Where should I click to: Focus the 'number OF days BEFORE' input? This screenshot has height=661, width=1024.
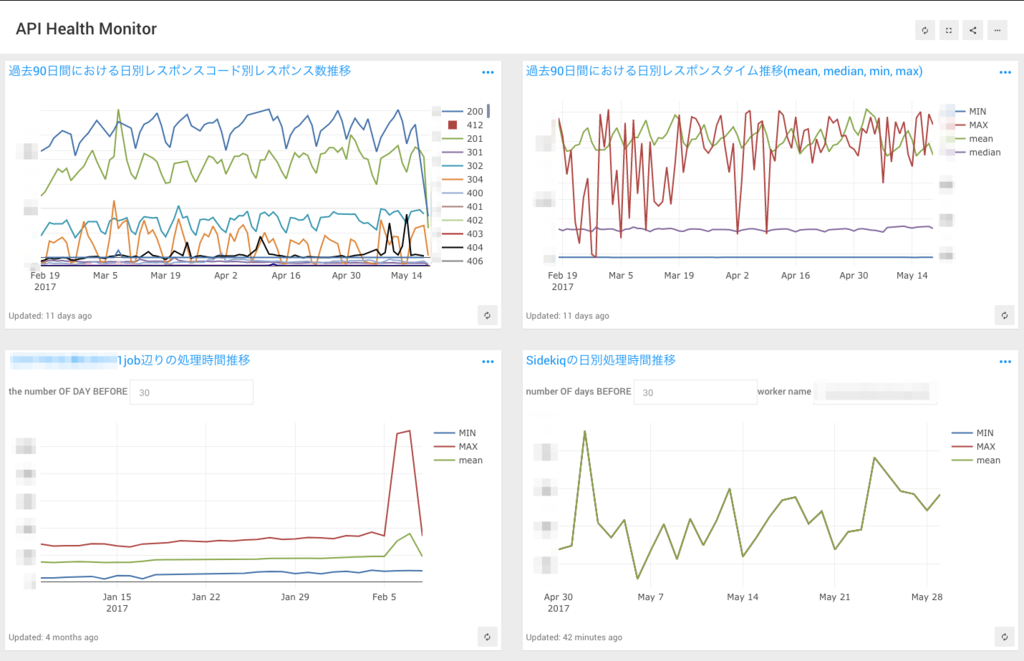tap(696, 393)
